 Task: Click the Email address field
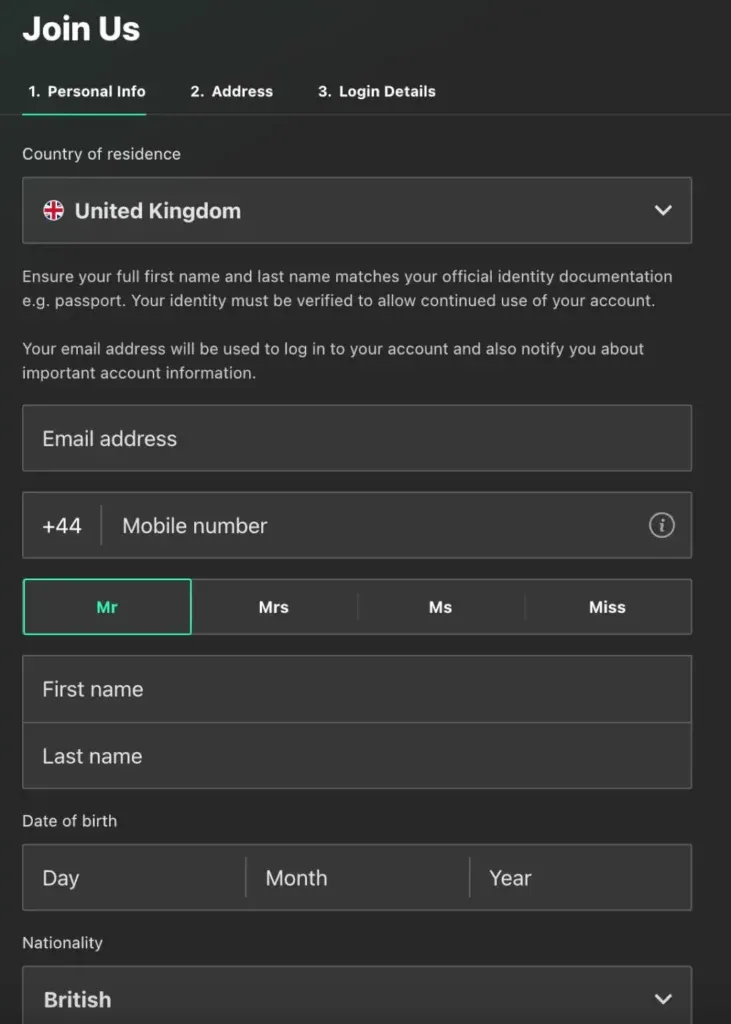(357, 438)
